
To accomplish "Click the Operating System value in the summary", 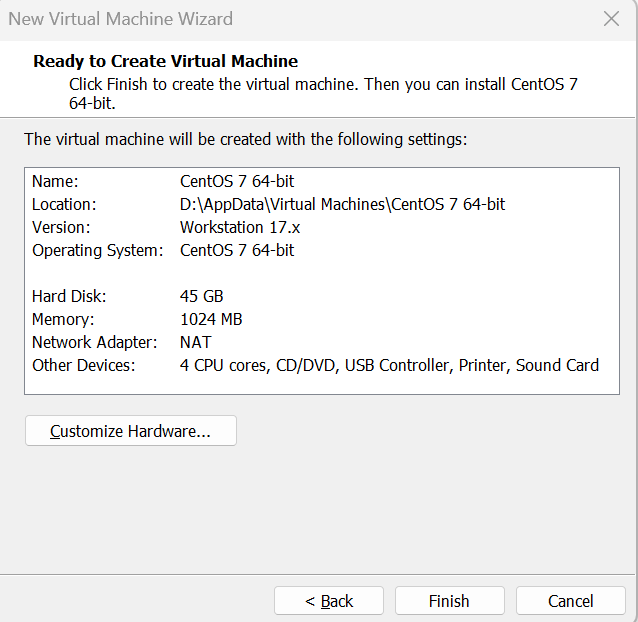I will click(x=237, y=250).
